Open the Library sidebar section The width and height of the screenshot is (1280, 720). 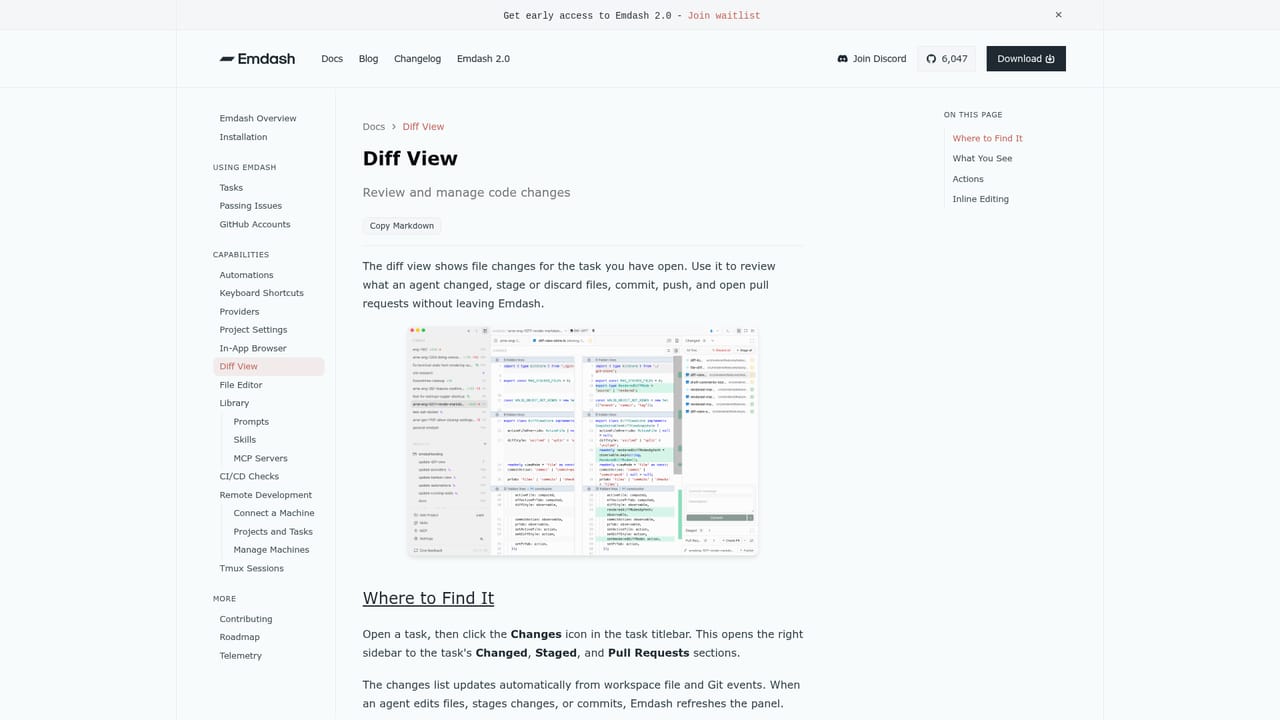tap(234, 403)
